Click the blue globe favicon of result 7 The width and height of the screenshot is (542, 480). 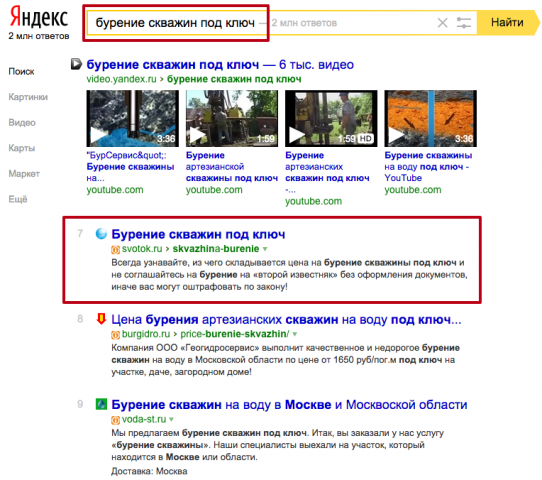(101, 234)
